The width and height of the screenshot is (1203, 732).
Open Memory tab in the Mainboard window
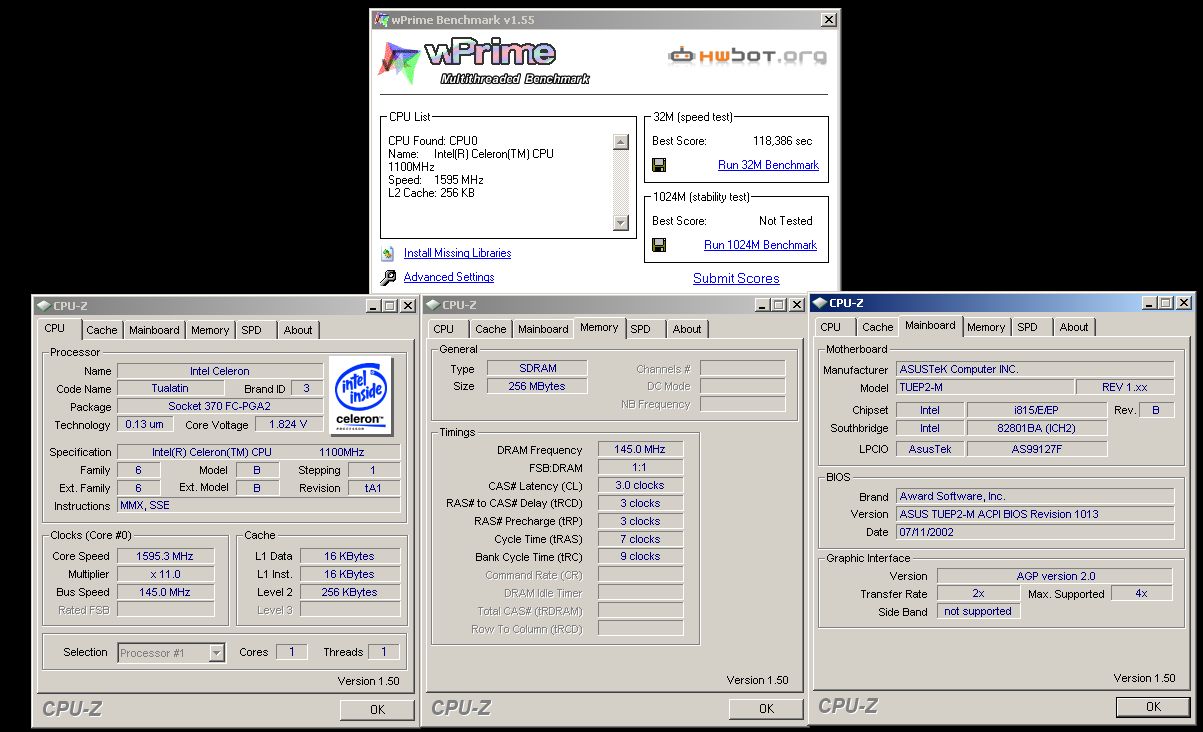pos(986,327)
